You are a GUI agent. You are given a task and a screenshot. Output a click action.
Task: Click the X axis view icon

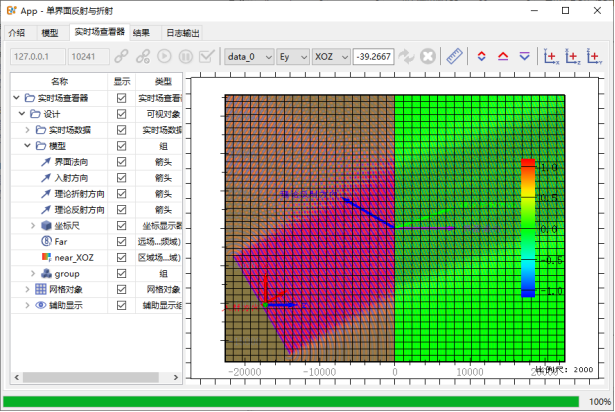click(x=551, y=57)
